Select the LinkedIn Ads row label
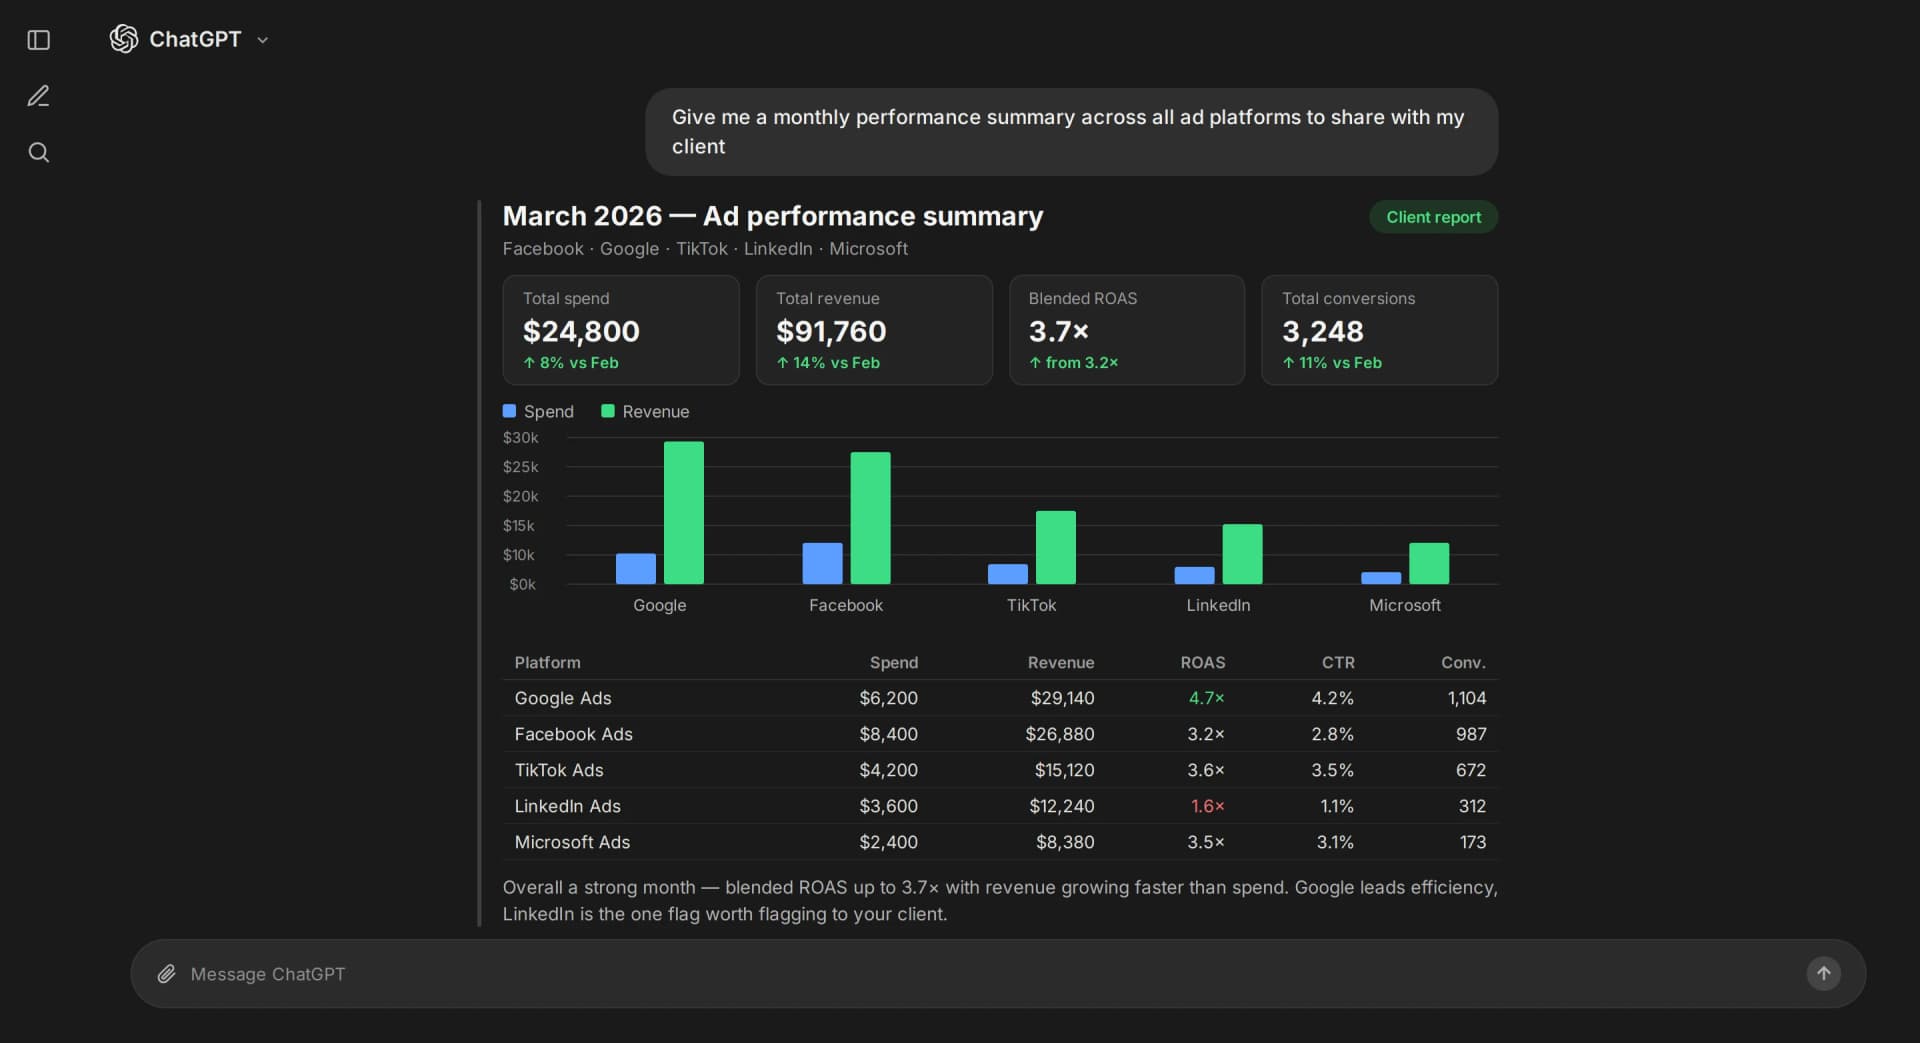1920x1043 pixels. (x=568, y=806)
